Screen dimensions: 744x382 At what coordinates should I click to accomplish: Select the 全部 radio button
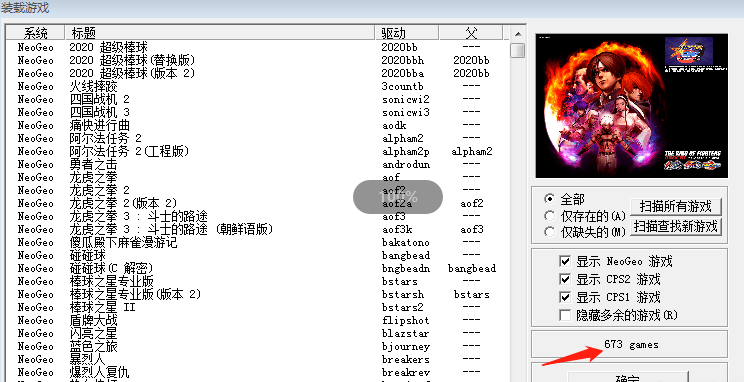[x=550, y=198]
